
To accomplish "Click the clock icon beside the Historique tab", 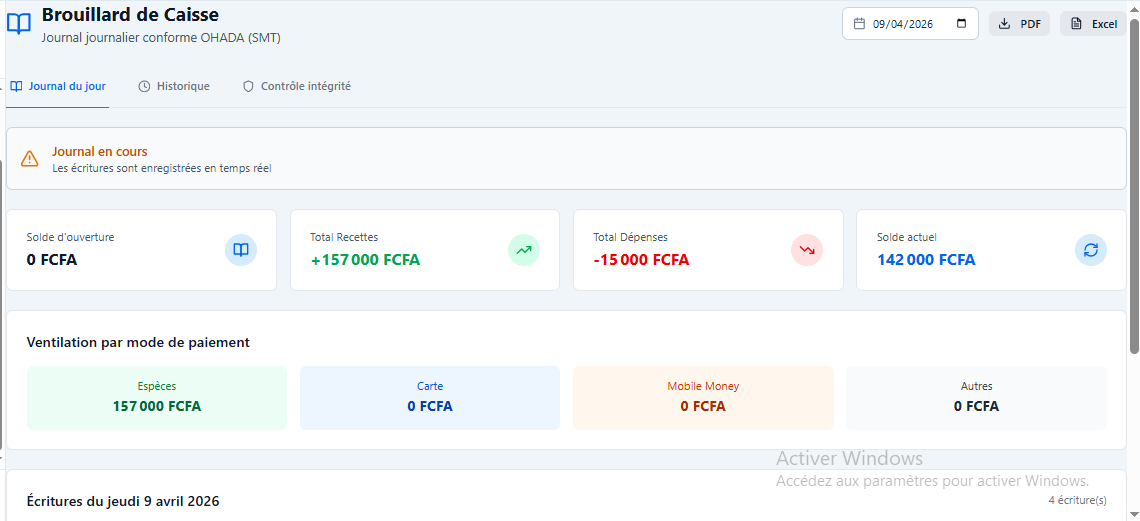I will coord(145,86).
